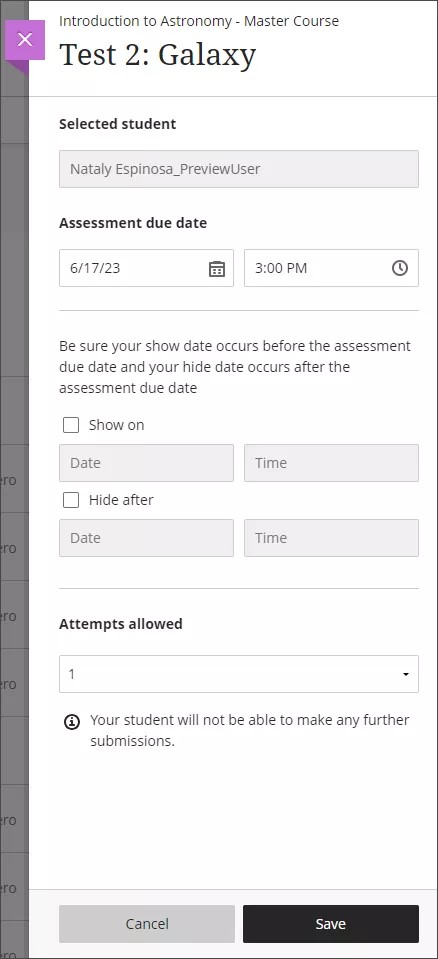Screen dimensions: 438x959
Task: Click the Test 2: Galaxy heading
Action: [157, 56]
